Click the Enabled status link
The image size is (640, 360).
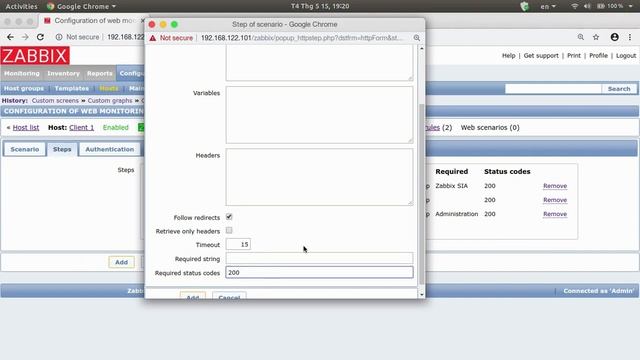tap(116, 127)
